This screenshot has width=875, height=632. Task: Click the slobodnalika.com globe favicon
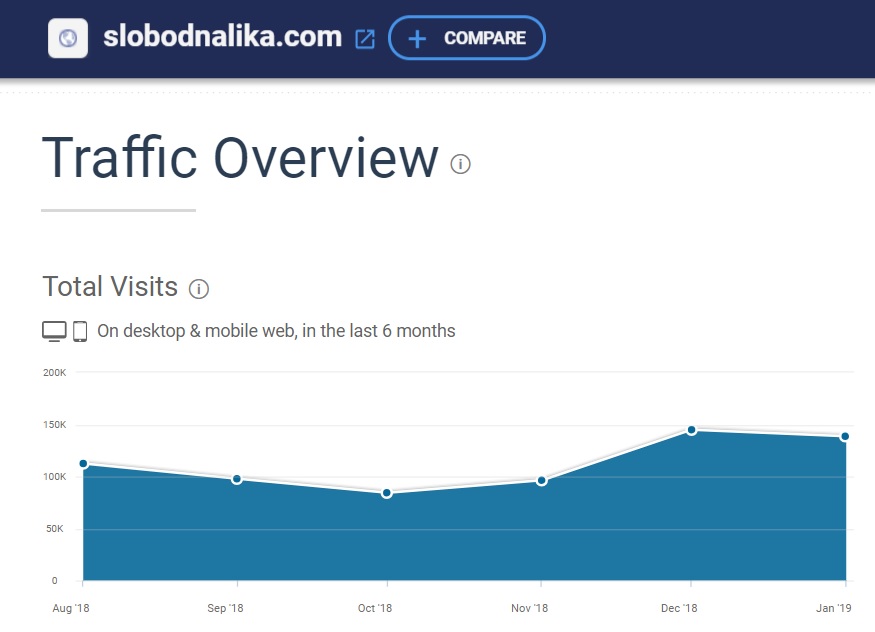[x=68, y=38]
